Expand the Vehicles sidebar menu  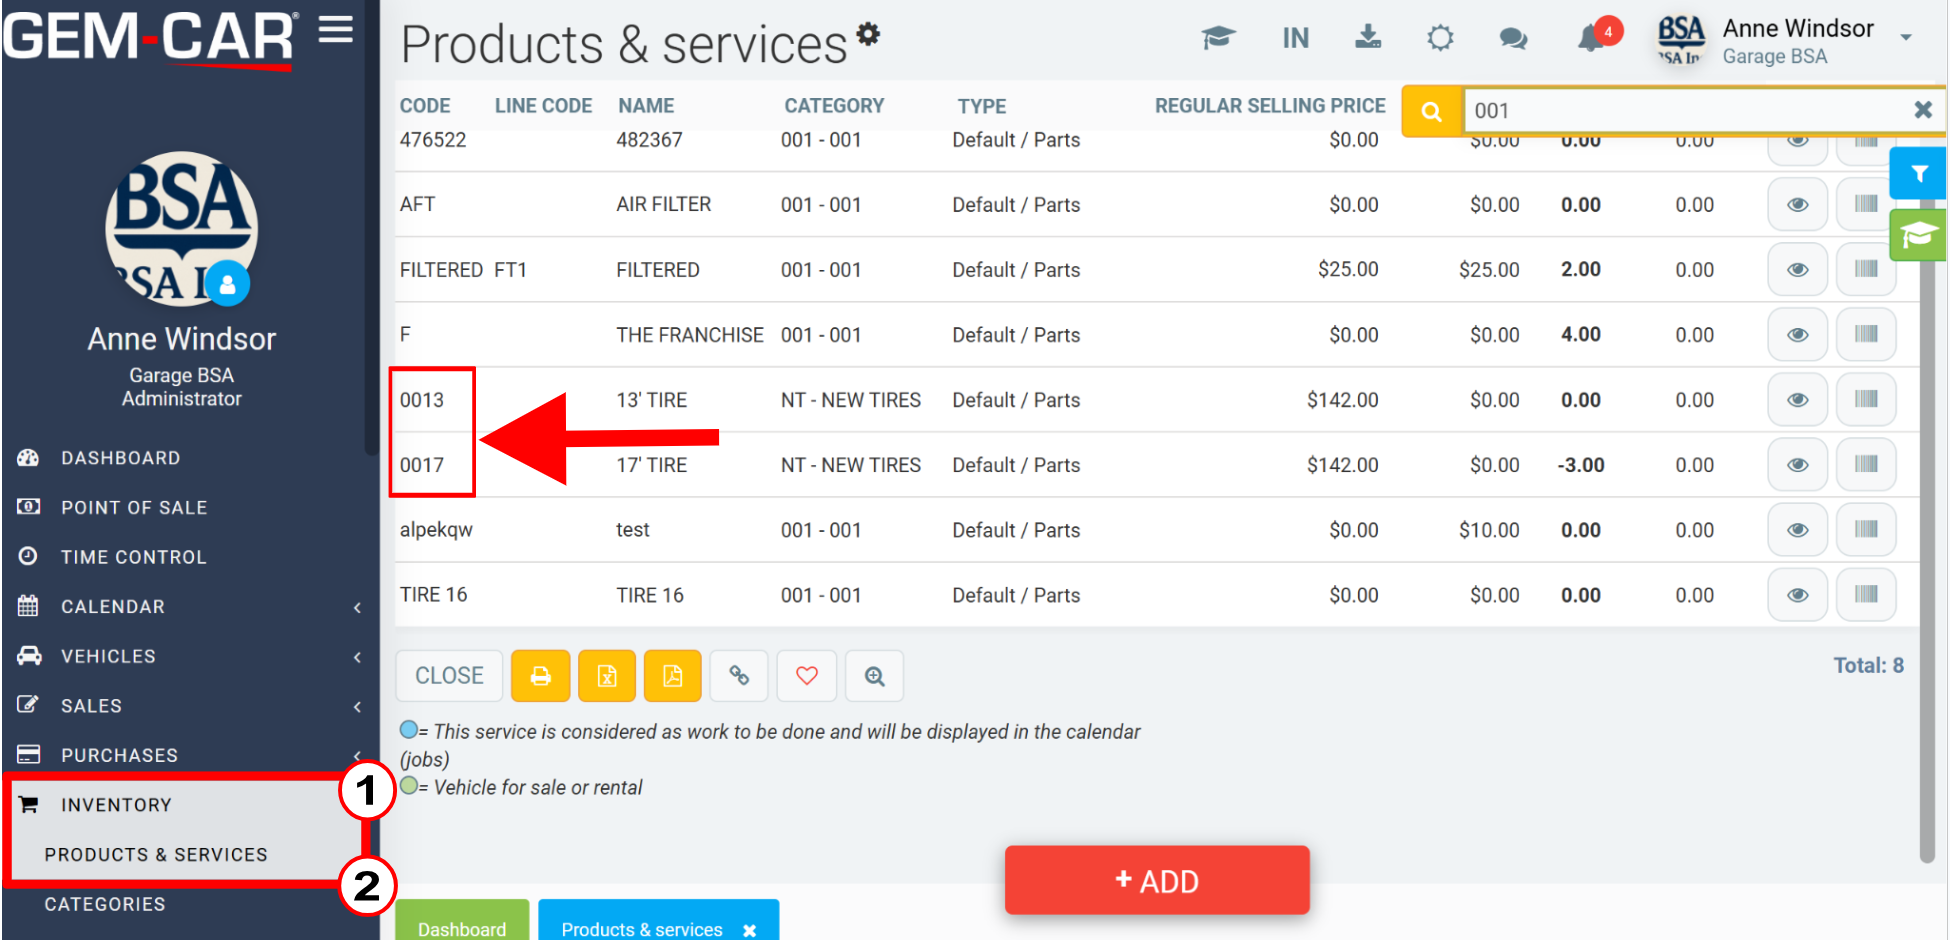[x=190, y=656]
